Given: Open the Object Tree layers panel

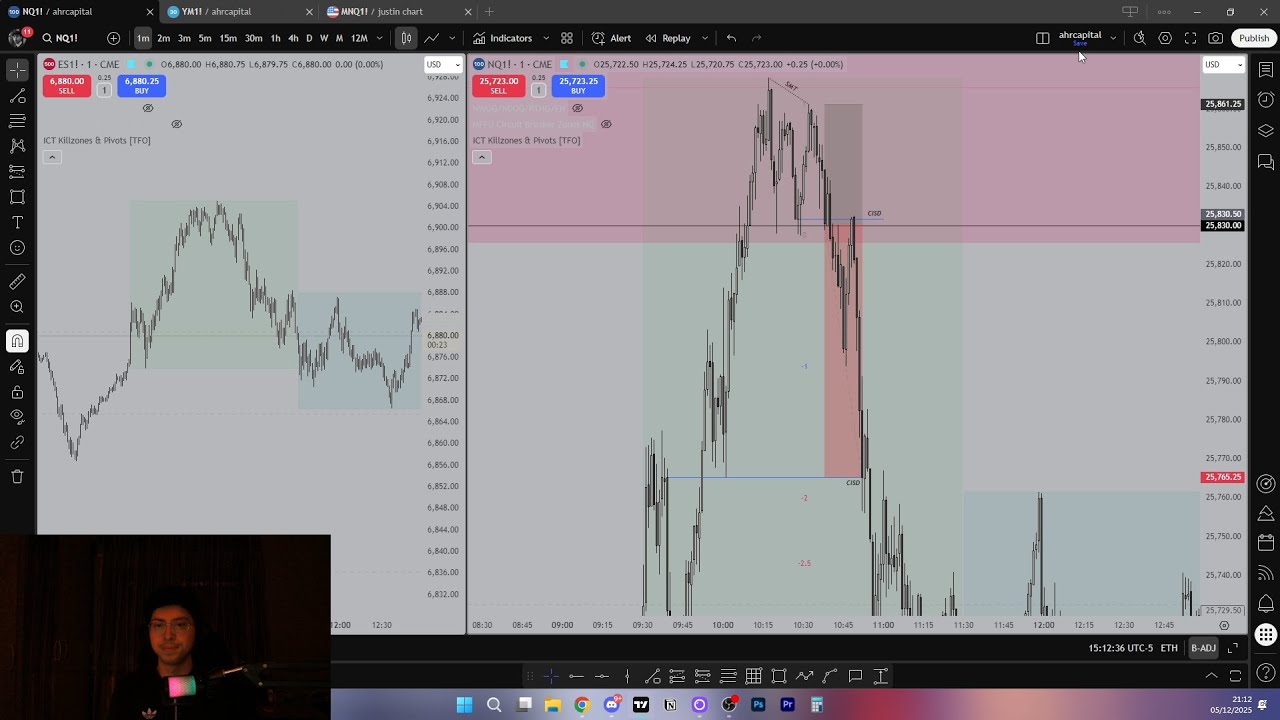Looking at the screenshot, I should pyautogui.click(x=1266, y=131).
